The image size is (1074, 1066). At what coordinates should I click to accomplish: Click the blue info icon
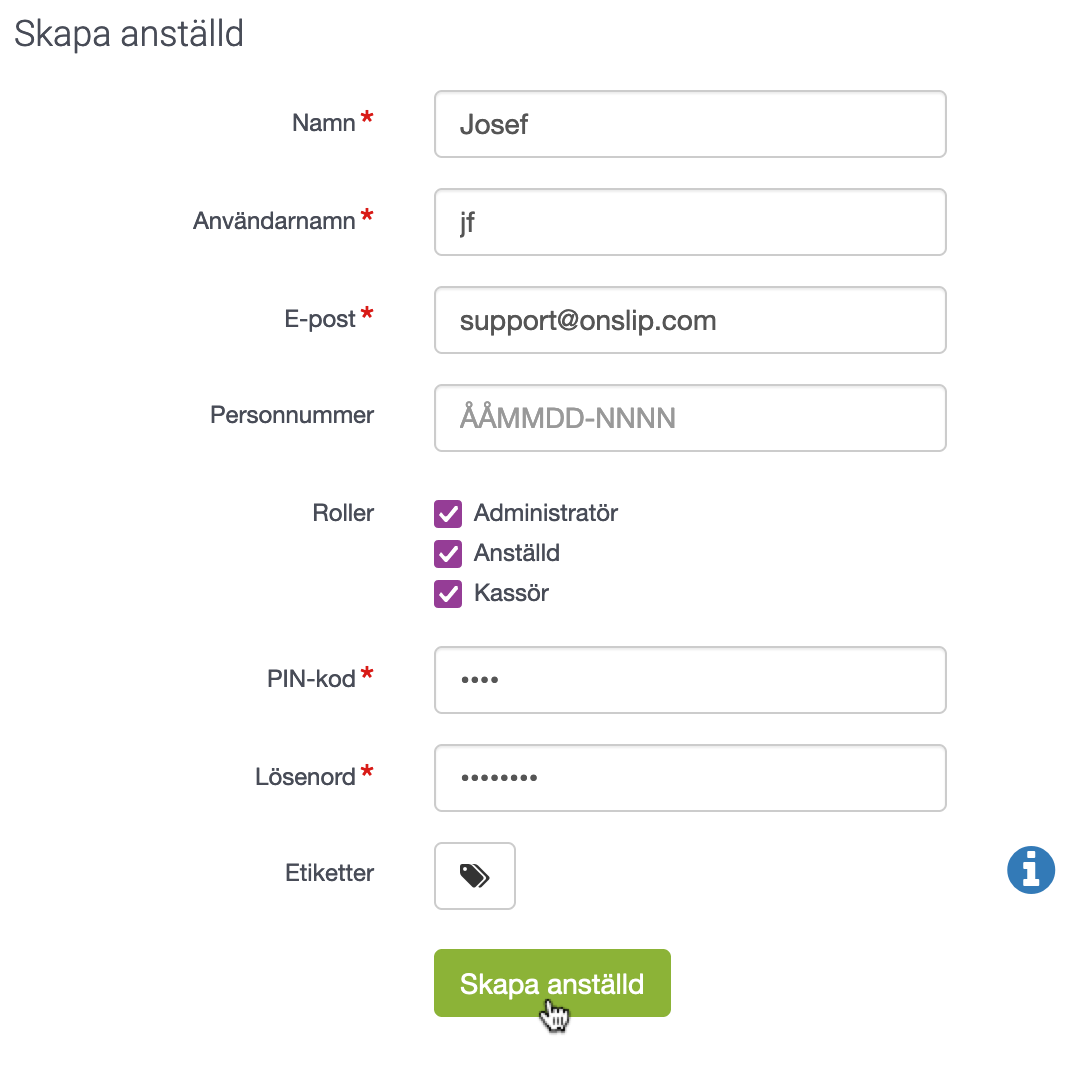pyautogui.click(x=1031, y=870)
